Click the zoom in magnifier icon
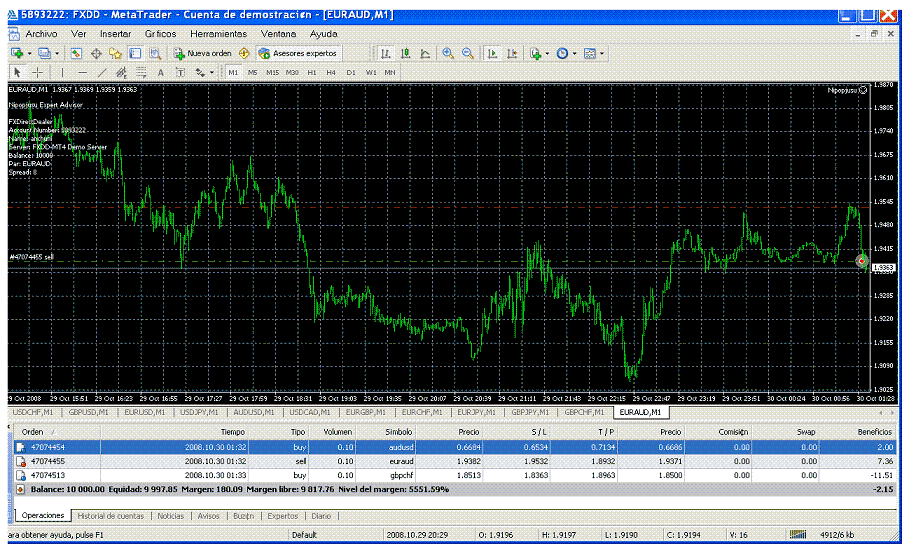The height and width of the screenshot is (544, 902). [448, 53]
